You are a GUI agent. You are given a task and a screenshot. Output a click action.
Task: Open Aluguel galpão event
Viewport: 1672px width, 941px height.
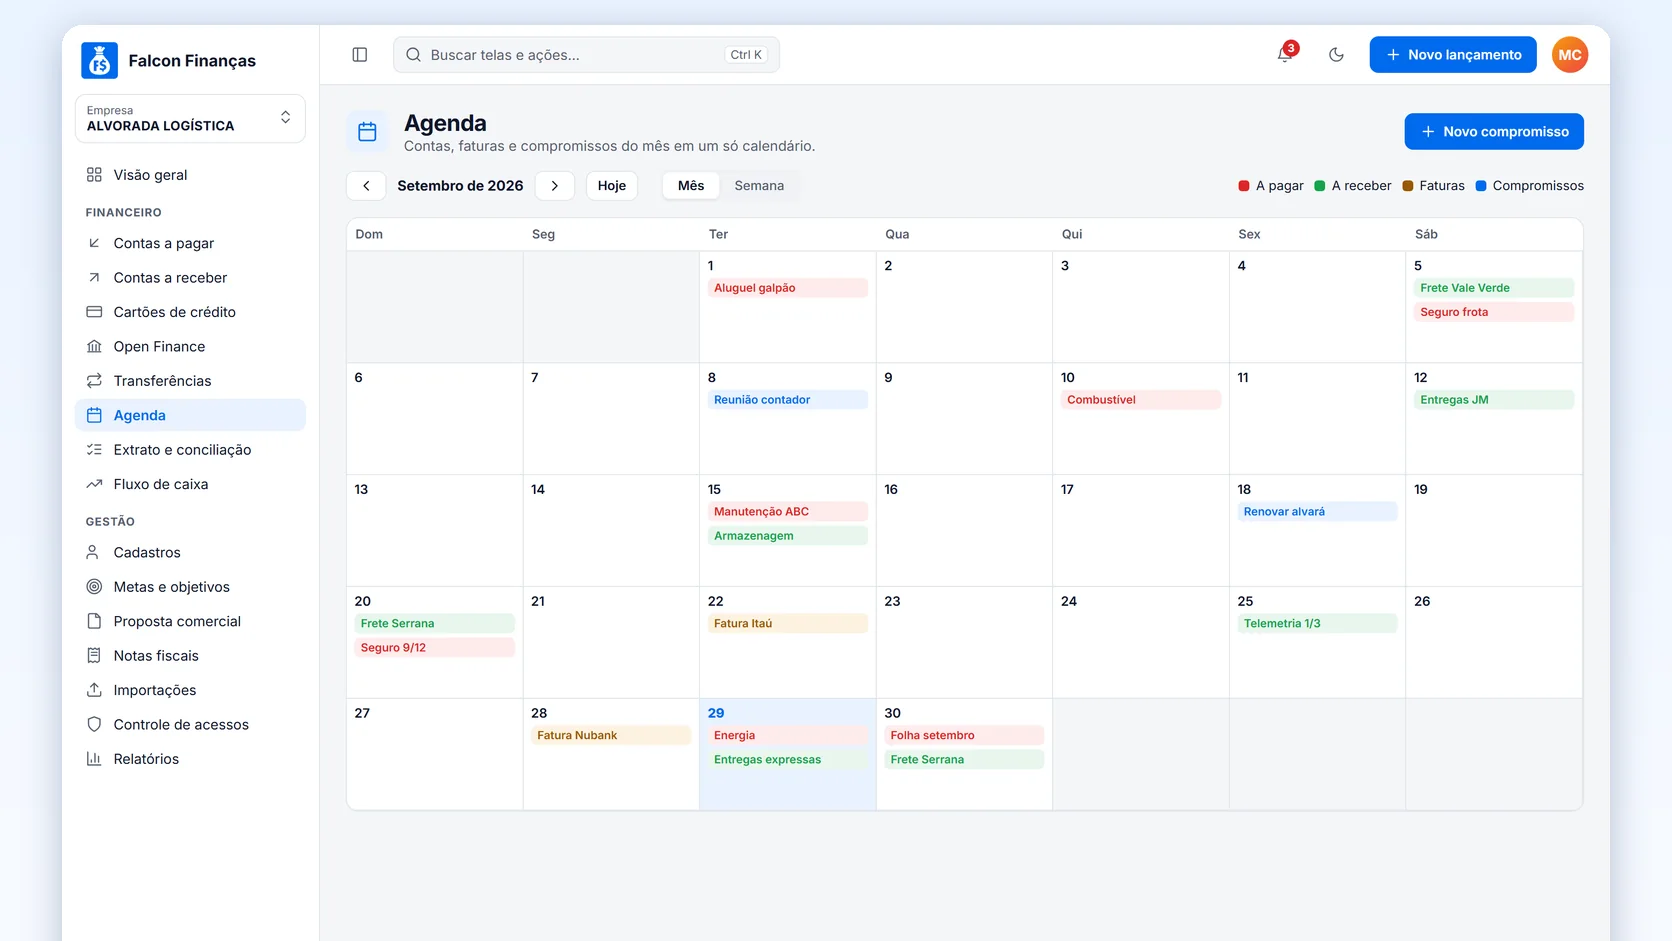[x=787, y=288]
